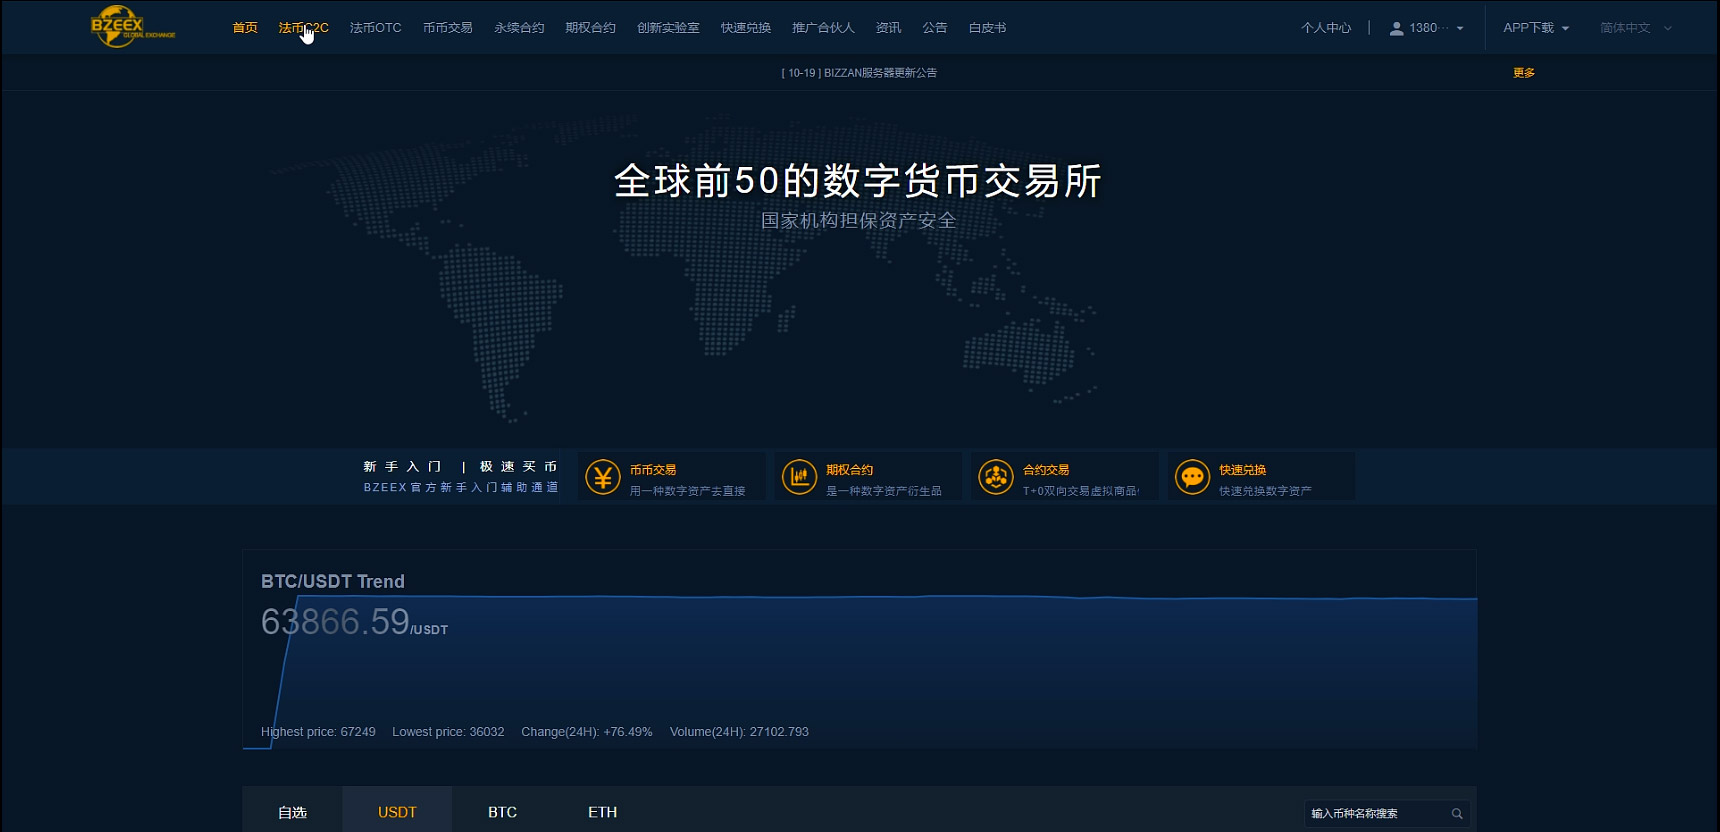Click 更多 to view more announcements
1720x832 pixels.
pos(1523,73)
